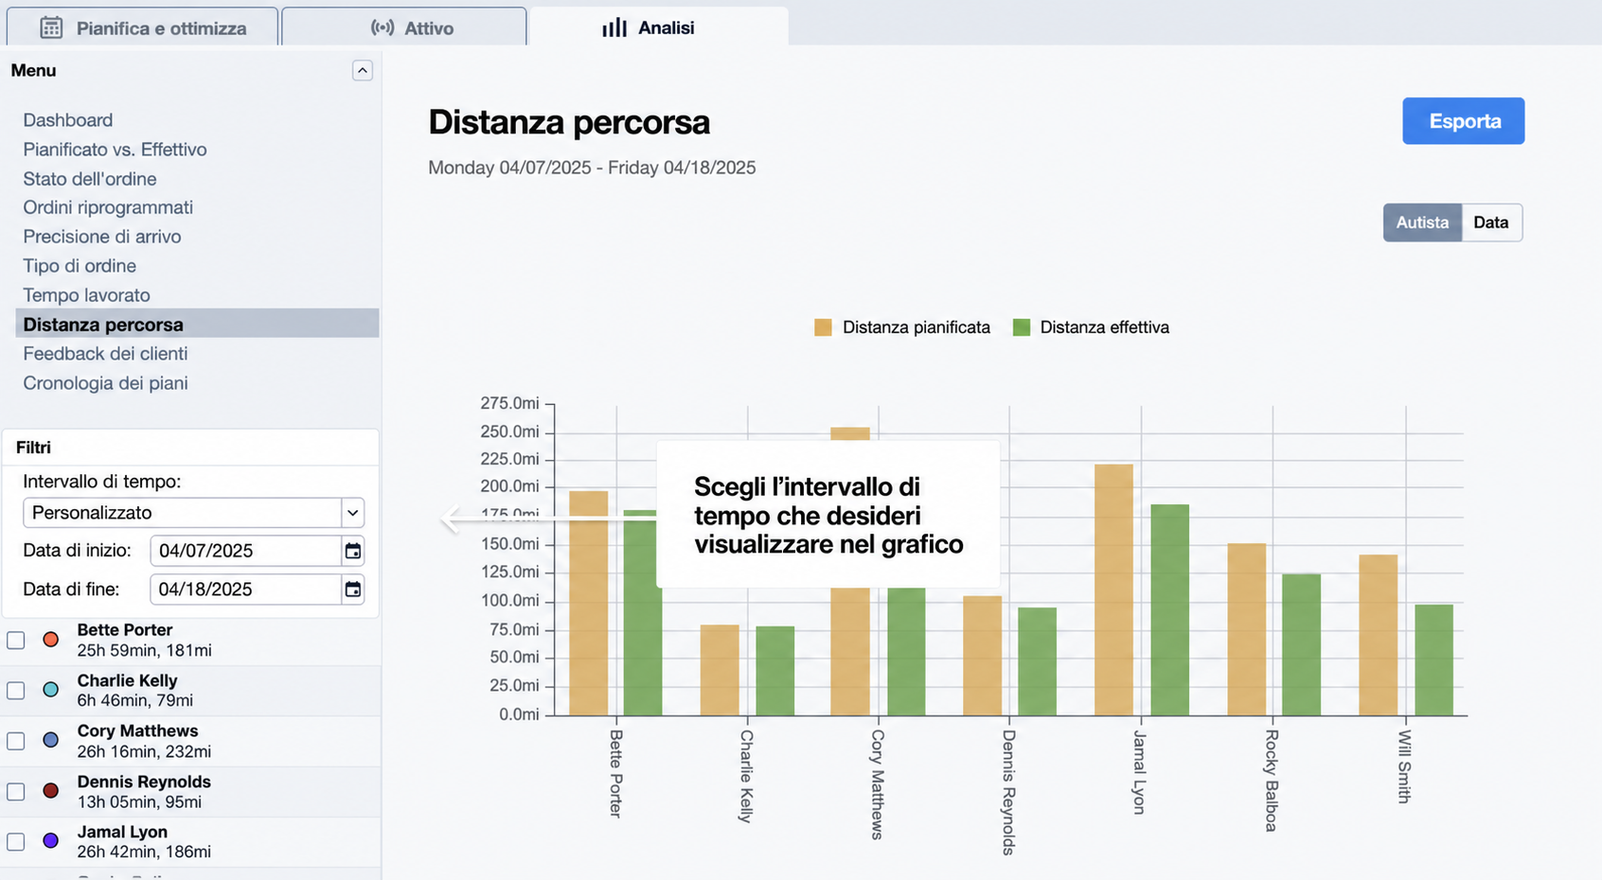The width and height of the screenshot is (1602, 880).
Task: Select the Analisi tab
Action: [x=659, y=27]
